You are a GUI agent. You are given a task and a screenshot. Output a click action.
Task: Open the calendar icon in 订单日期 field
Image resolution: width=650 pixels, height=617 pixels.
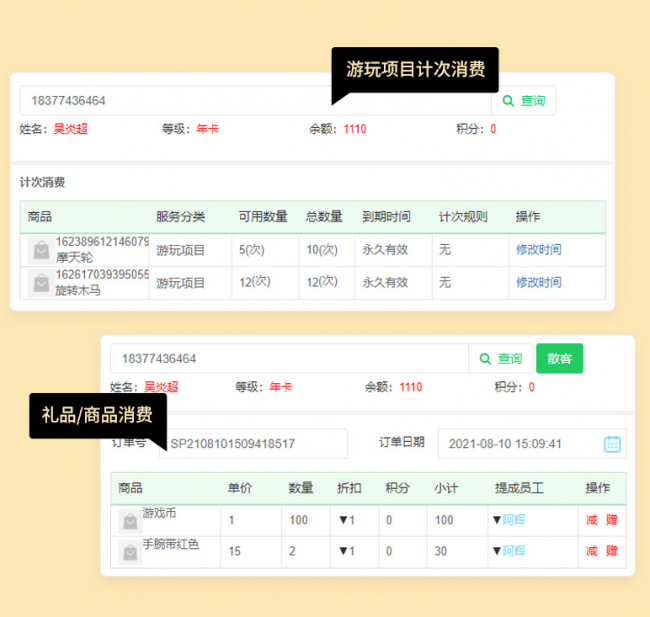point(612,444)
